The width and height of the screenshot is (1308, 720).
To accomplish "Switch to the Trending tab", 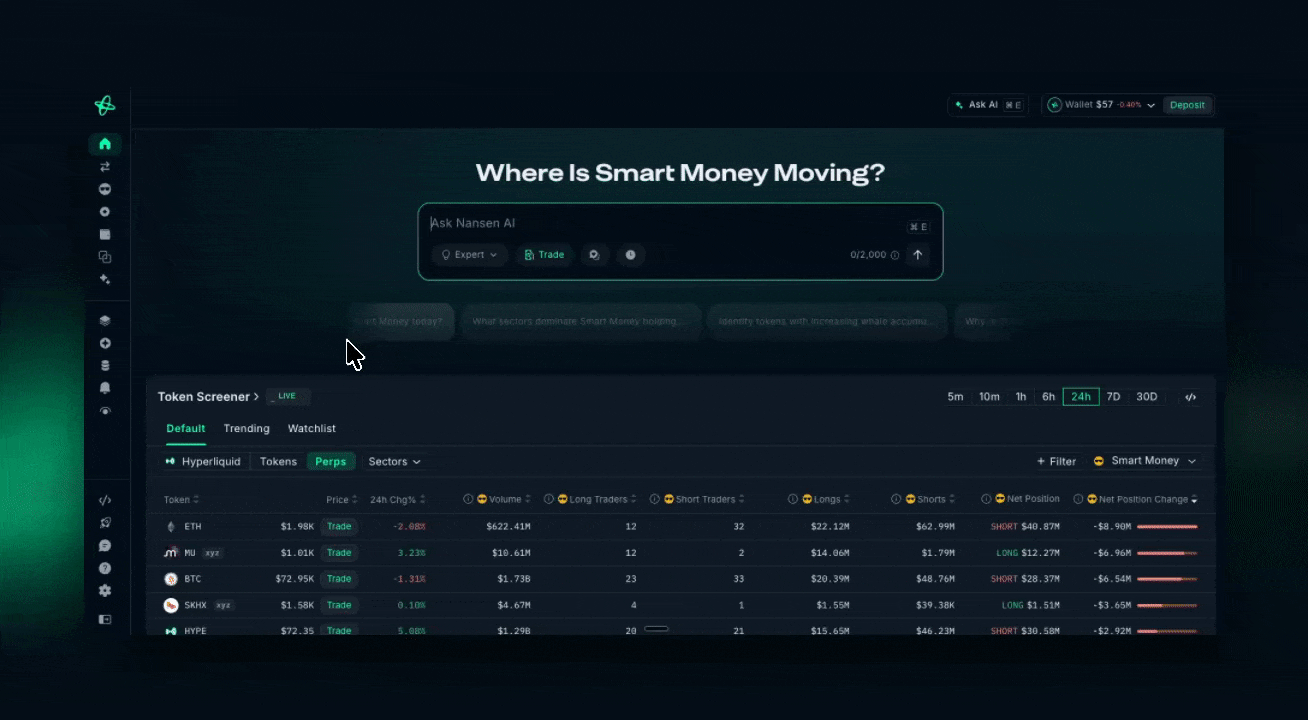I will tap(247, 429).
